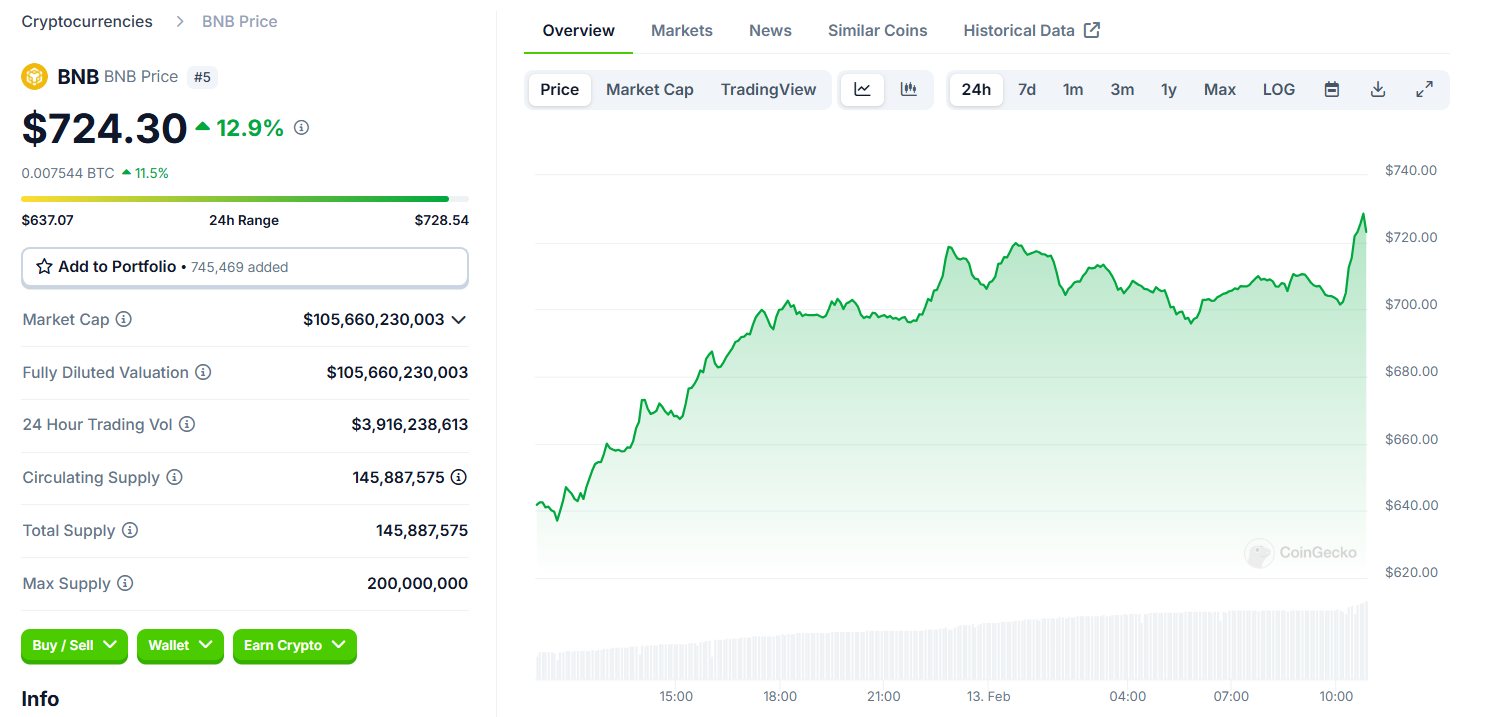Click the $637.07 range low value
1492x717 pixels.
[x=48, y=220]
